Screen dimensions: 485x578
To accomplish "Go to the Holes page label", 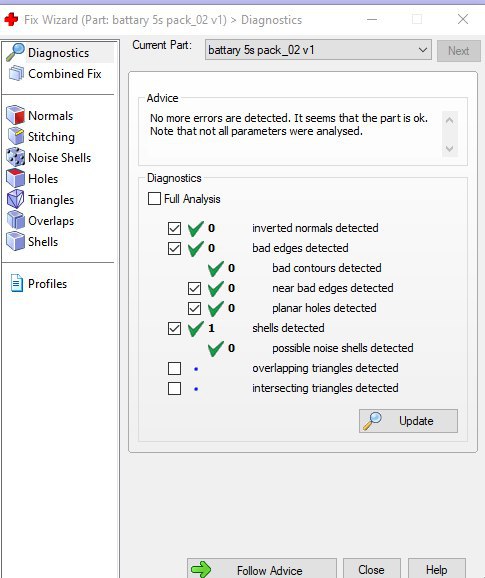I will (x=43, y=179).
